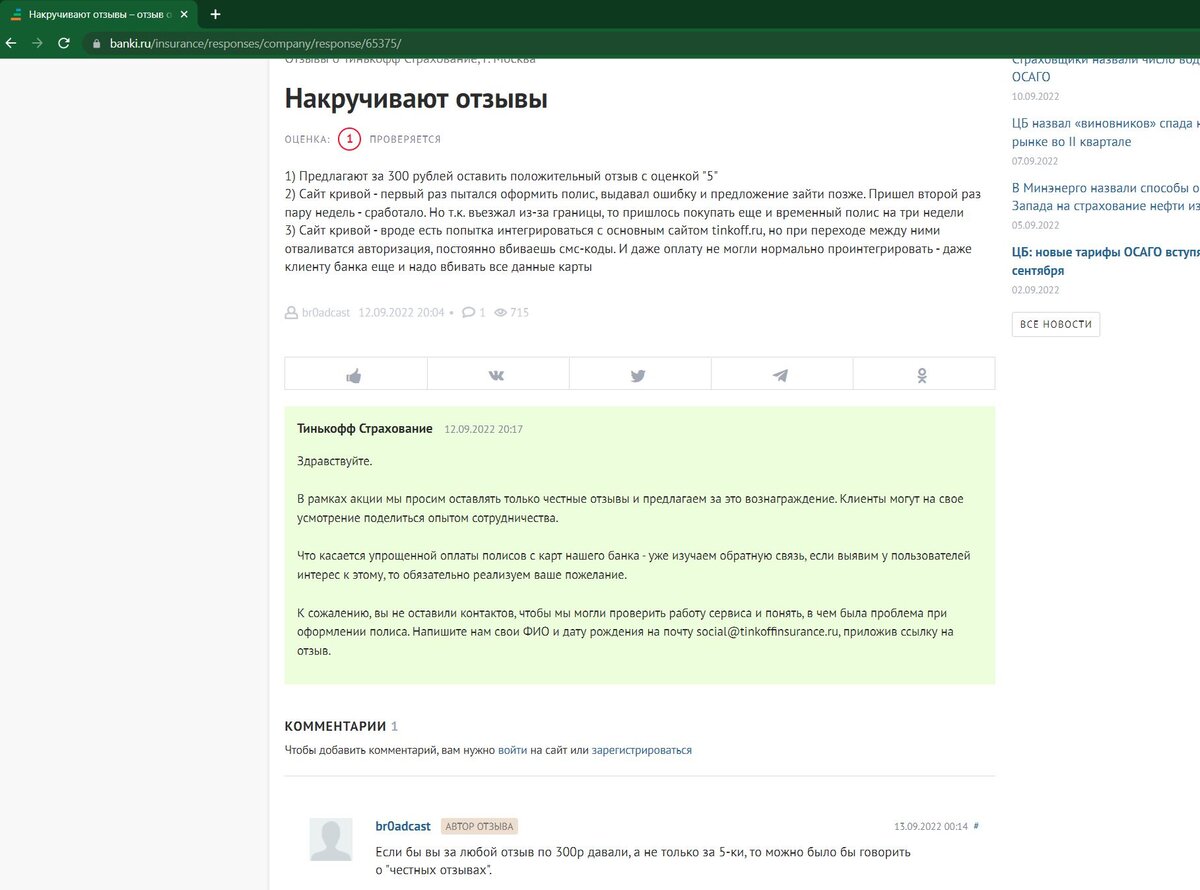Share the review via Telegram
1200x890 pixels.
(782, 374)
